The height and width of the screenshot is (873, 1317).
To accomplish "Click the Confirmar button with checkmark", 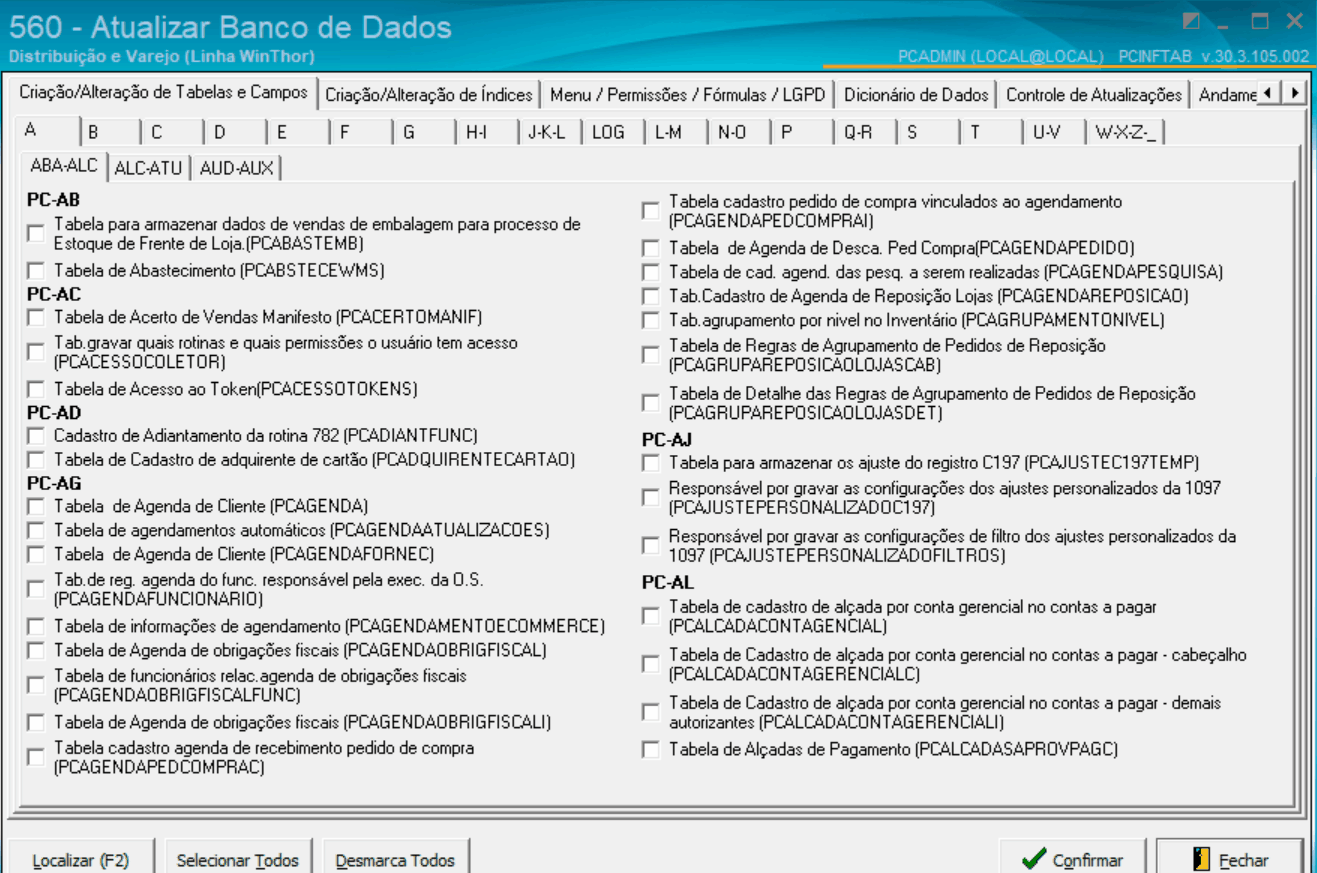I will coord(1072,859).
